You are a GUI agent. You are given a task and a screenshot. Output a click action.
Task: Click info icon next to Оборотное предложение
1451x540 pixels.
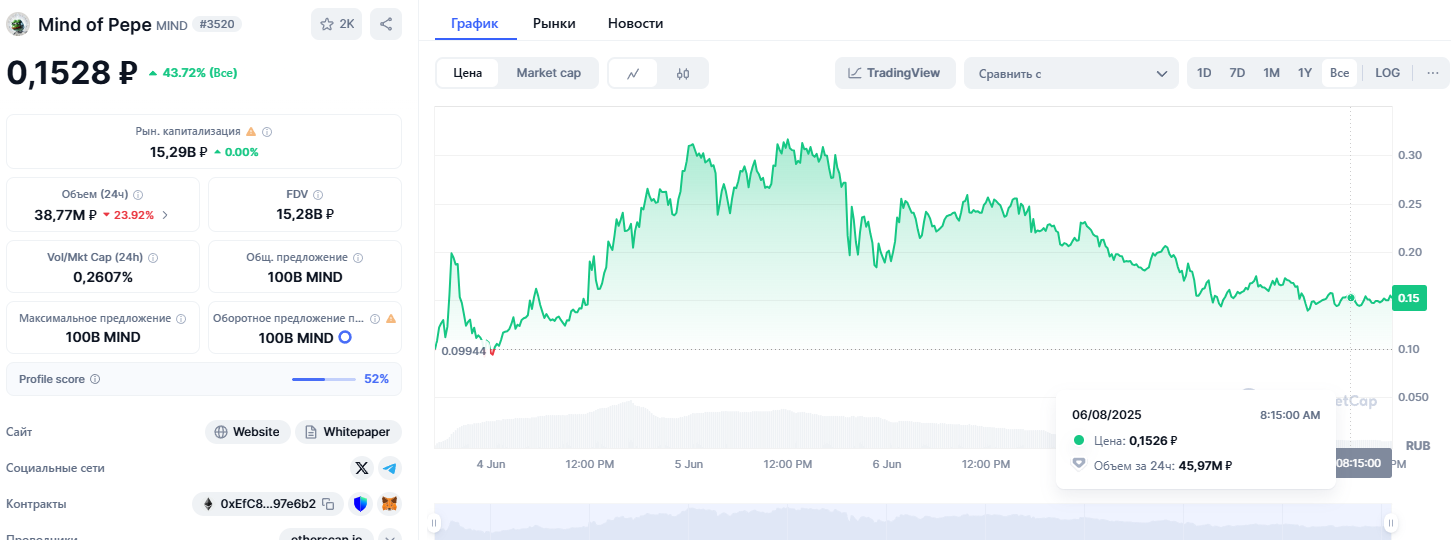375,319
